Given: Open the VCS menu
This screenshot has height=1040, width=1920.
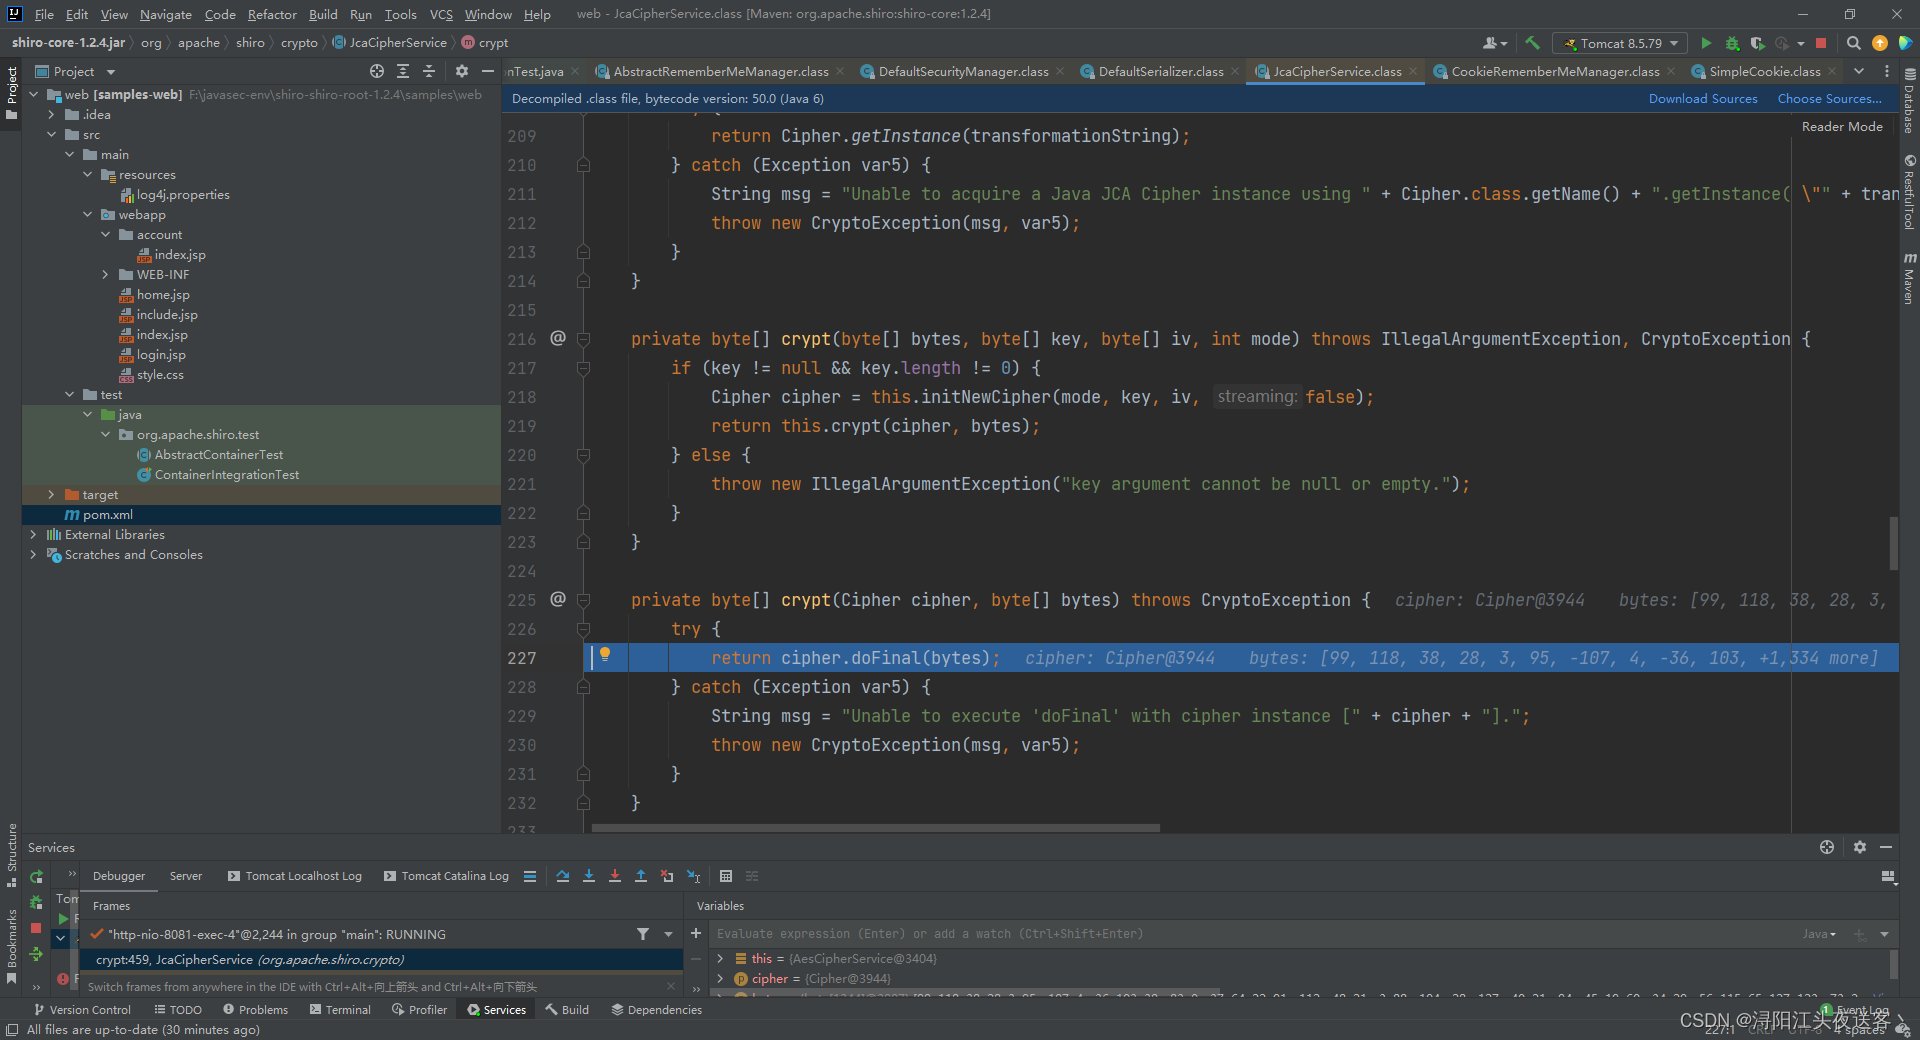Looking at the screenshot, I should coord(441,14).
